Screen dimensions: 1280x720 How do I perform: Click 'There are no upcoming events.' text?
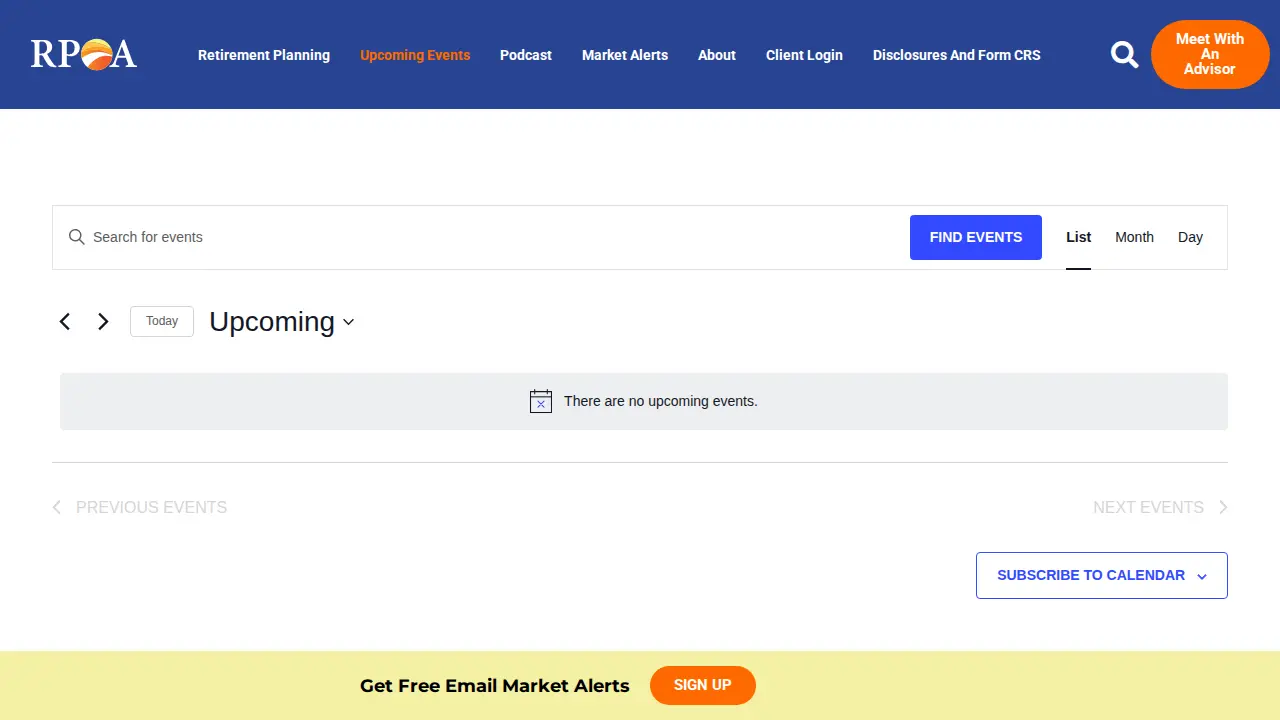[x=661, y=401]
